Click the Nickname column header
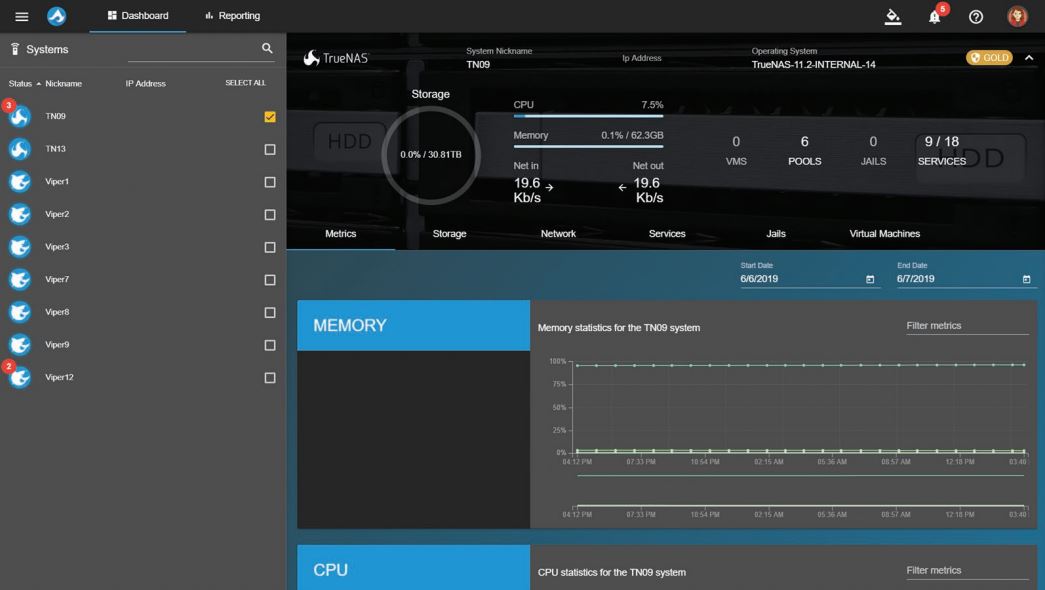Screen dimensions: 1045x590 63,83
